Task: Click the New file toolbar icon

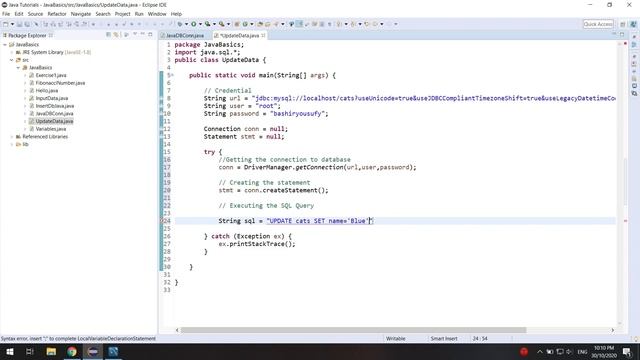Action: point(5,24)
